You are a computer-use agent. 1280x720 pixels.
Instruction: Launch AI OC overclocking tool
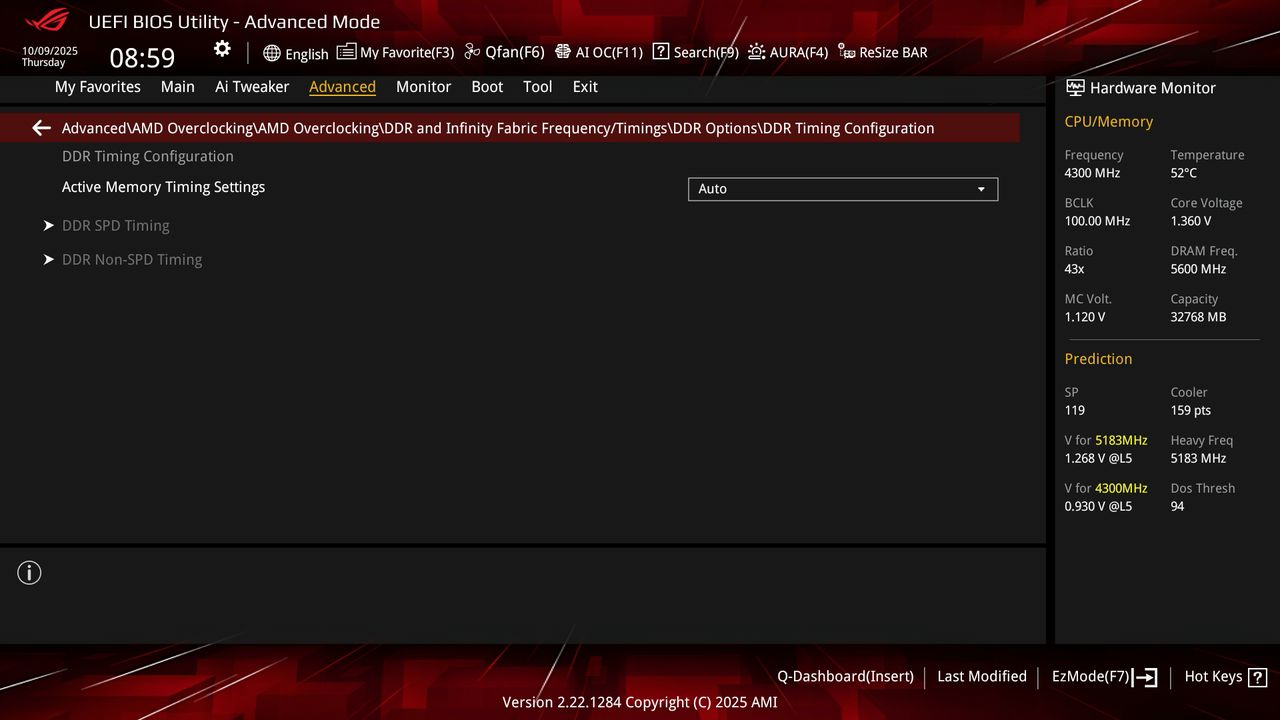[x=599, y=52]
